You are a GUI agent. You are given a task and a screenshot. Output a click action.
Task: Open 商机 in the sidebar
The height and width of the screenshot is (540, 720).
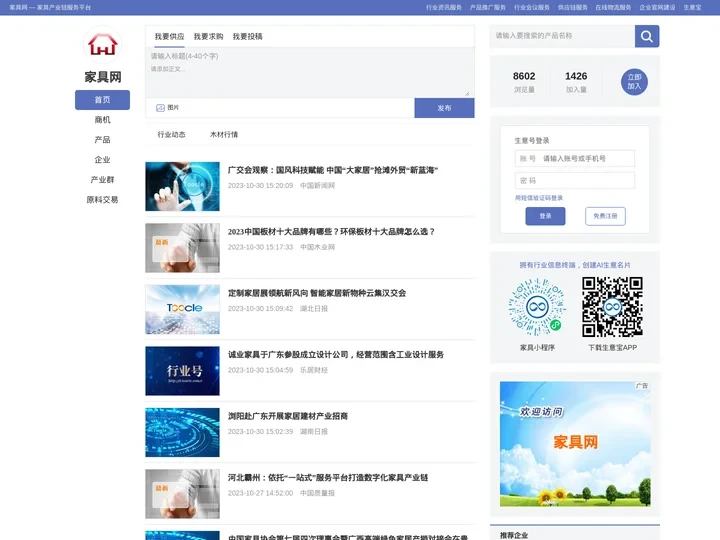(x=102, y=120)
